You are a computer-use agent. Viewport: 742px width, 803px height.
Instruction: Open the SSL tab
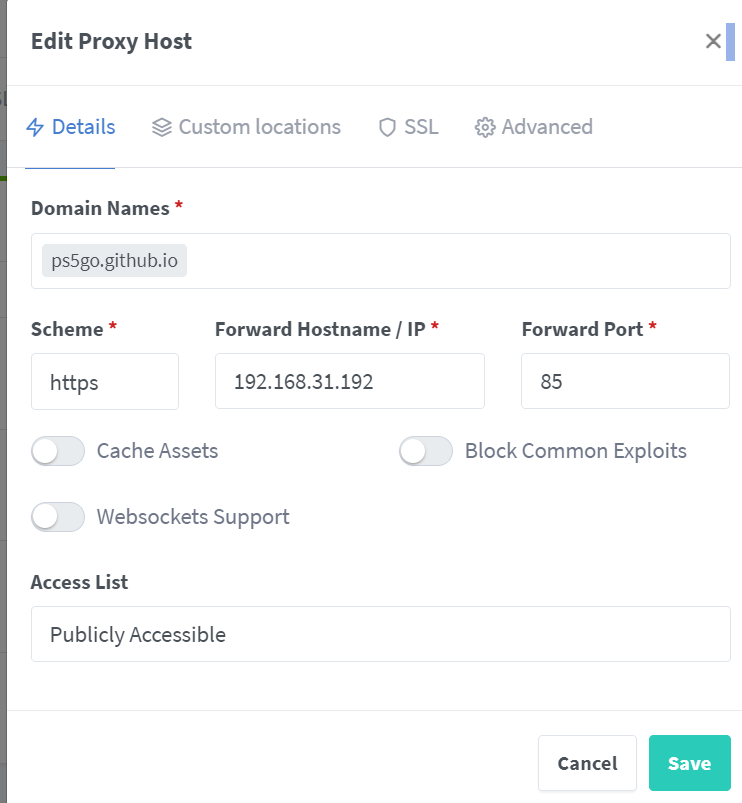[x=421, y=127]
